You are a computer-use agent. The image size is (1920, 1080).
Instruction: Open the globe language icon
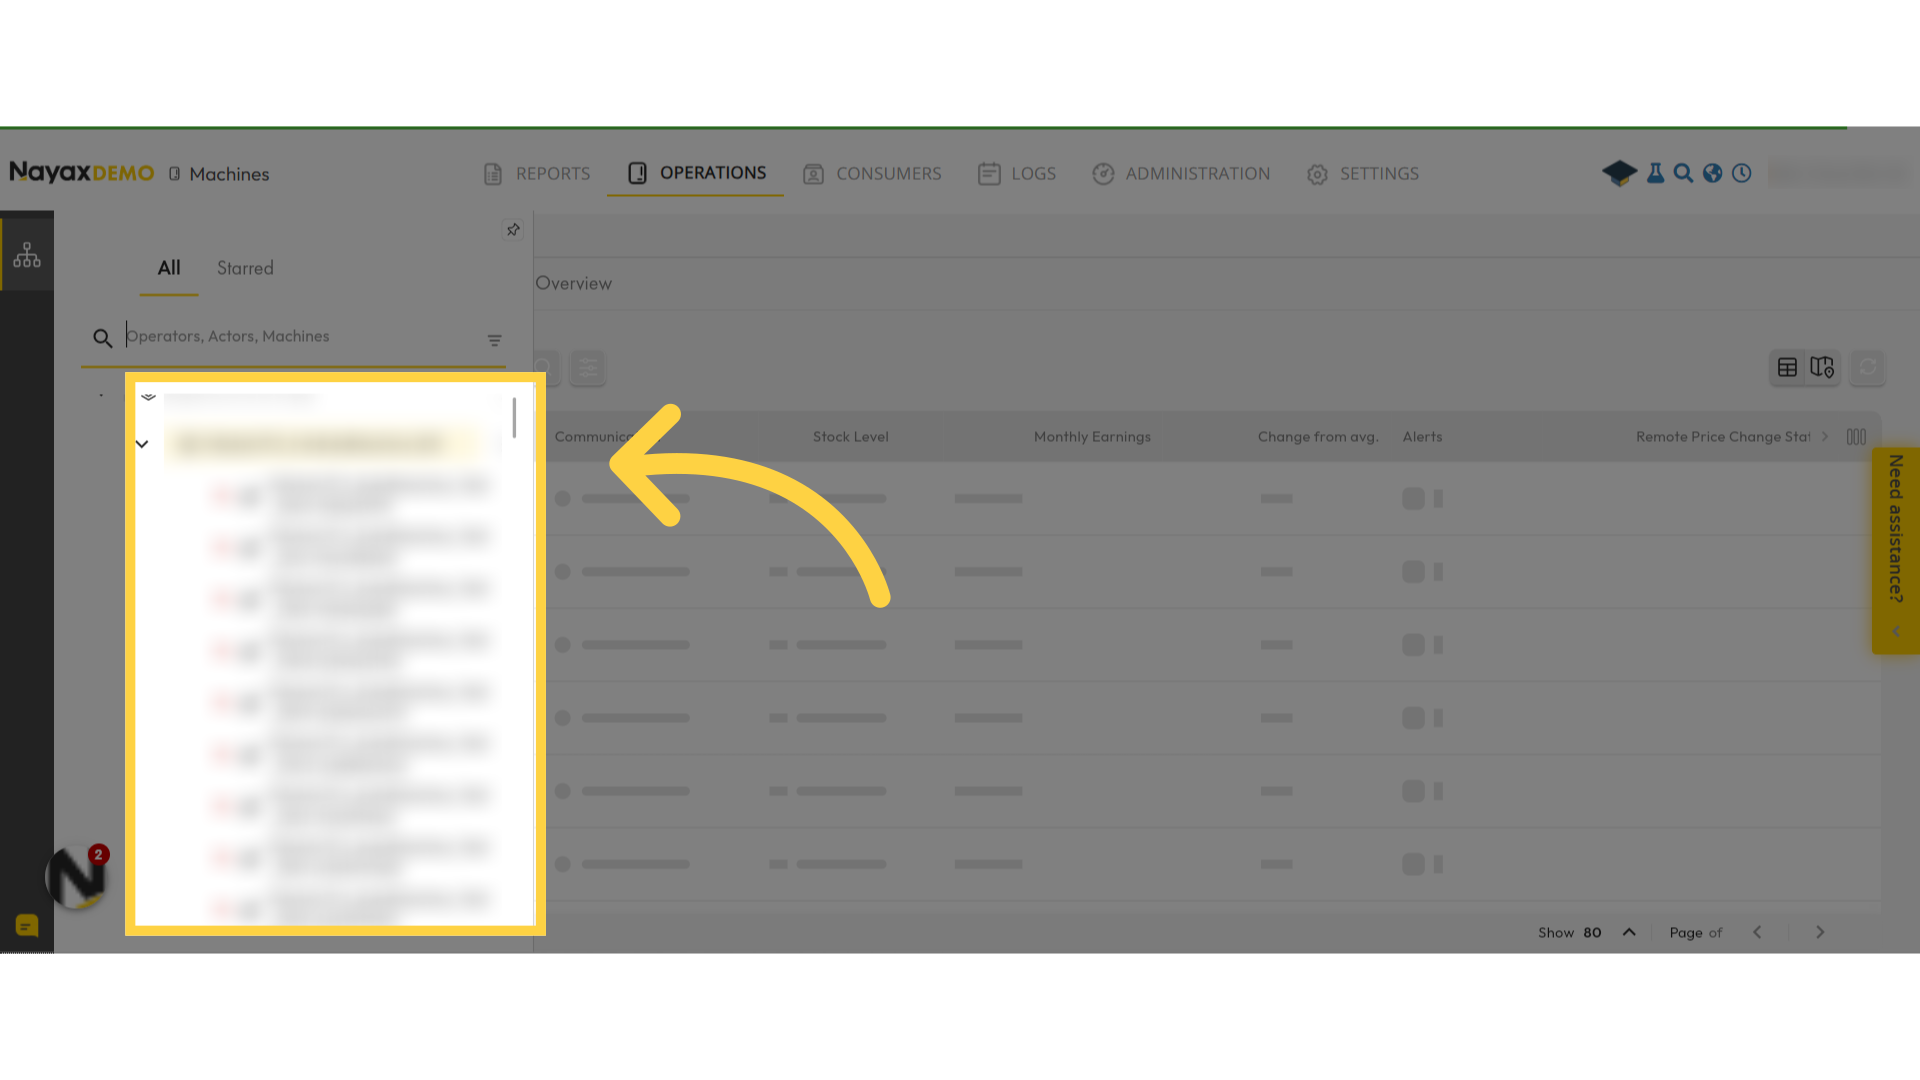(1713, 173)
